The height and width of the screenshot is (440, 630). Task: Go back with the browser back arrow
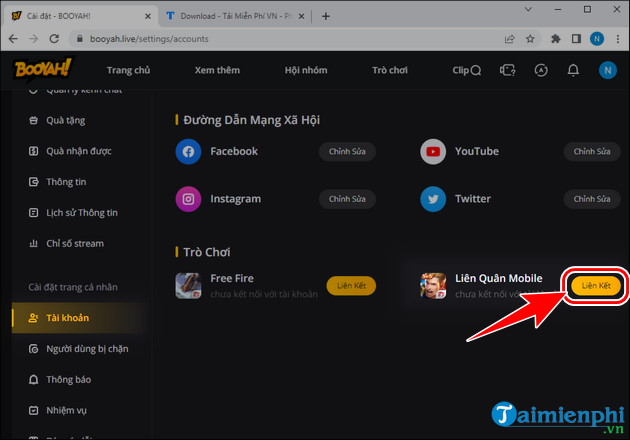click(13, 39)
